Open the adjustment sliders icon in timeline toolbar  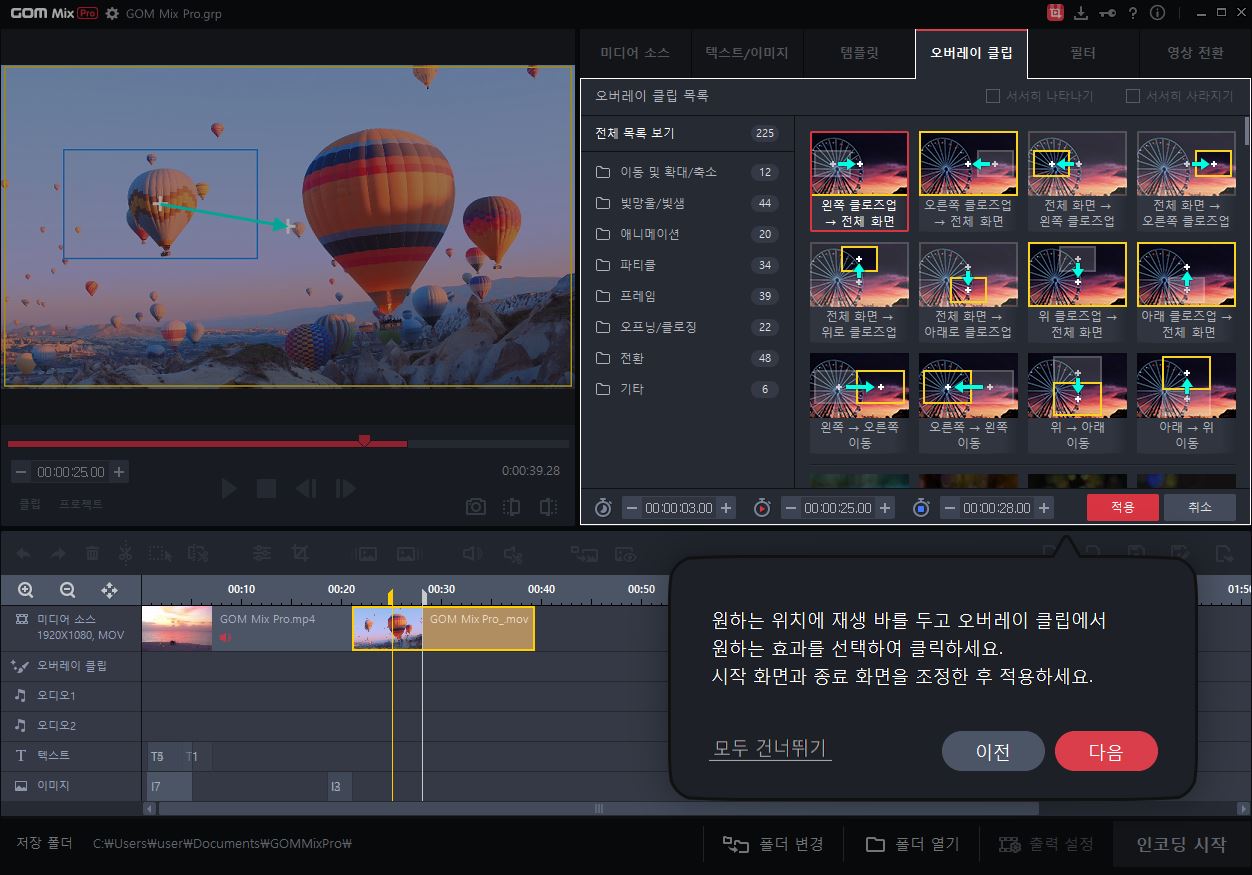(x=262, y=553)
